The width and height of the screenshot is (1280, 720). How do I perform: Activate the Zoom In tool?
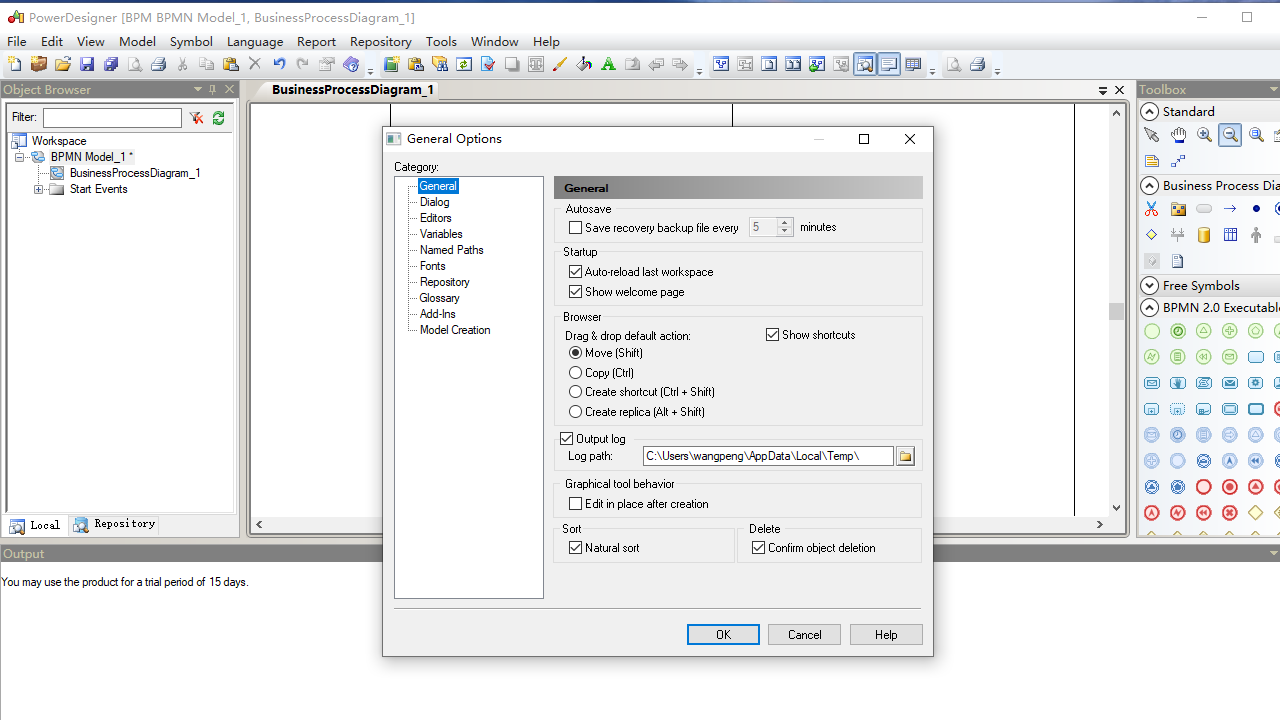[1203, 135]
